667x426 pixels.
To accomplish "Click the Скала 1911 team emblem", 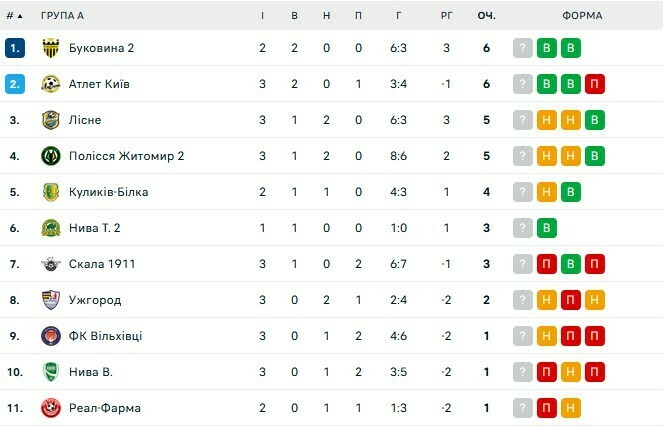I will coord(51,264).
